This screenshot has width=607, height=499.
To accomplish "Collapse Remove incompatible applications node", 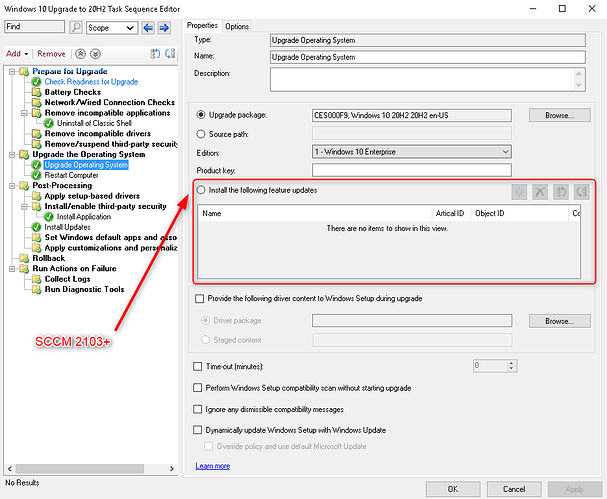I will click(24, 113).
